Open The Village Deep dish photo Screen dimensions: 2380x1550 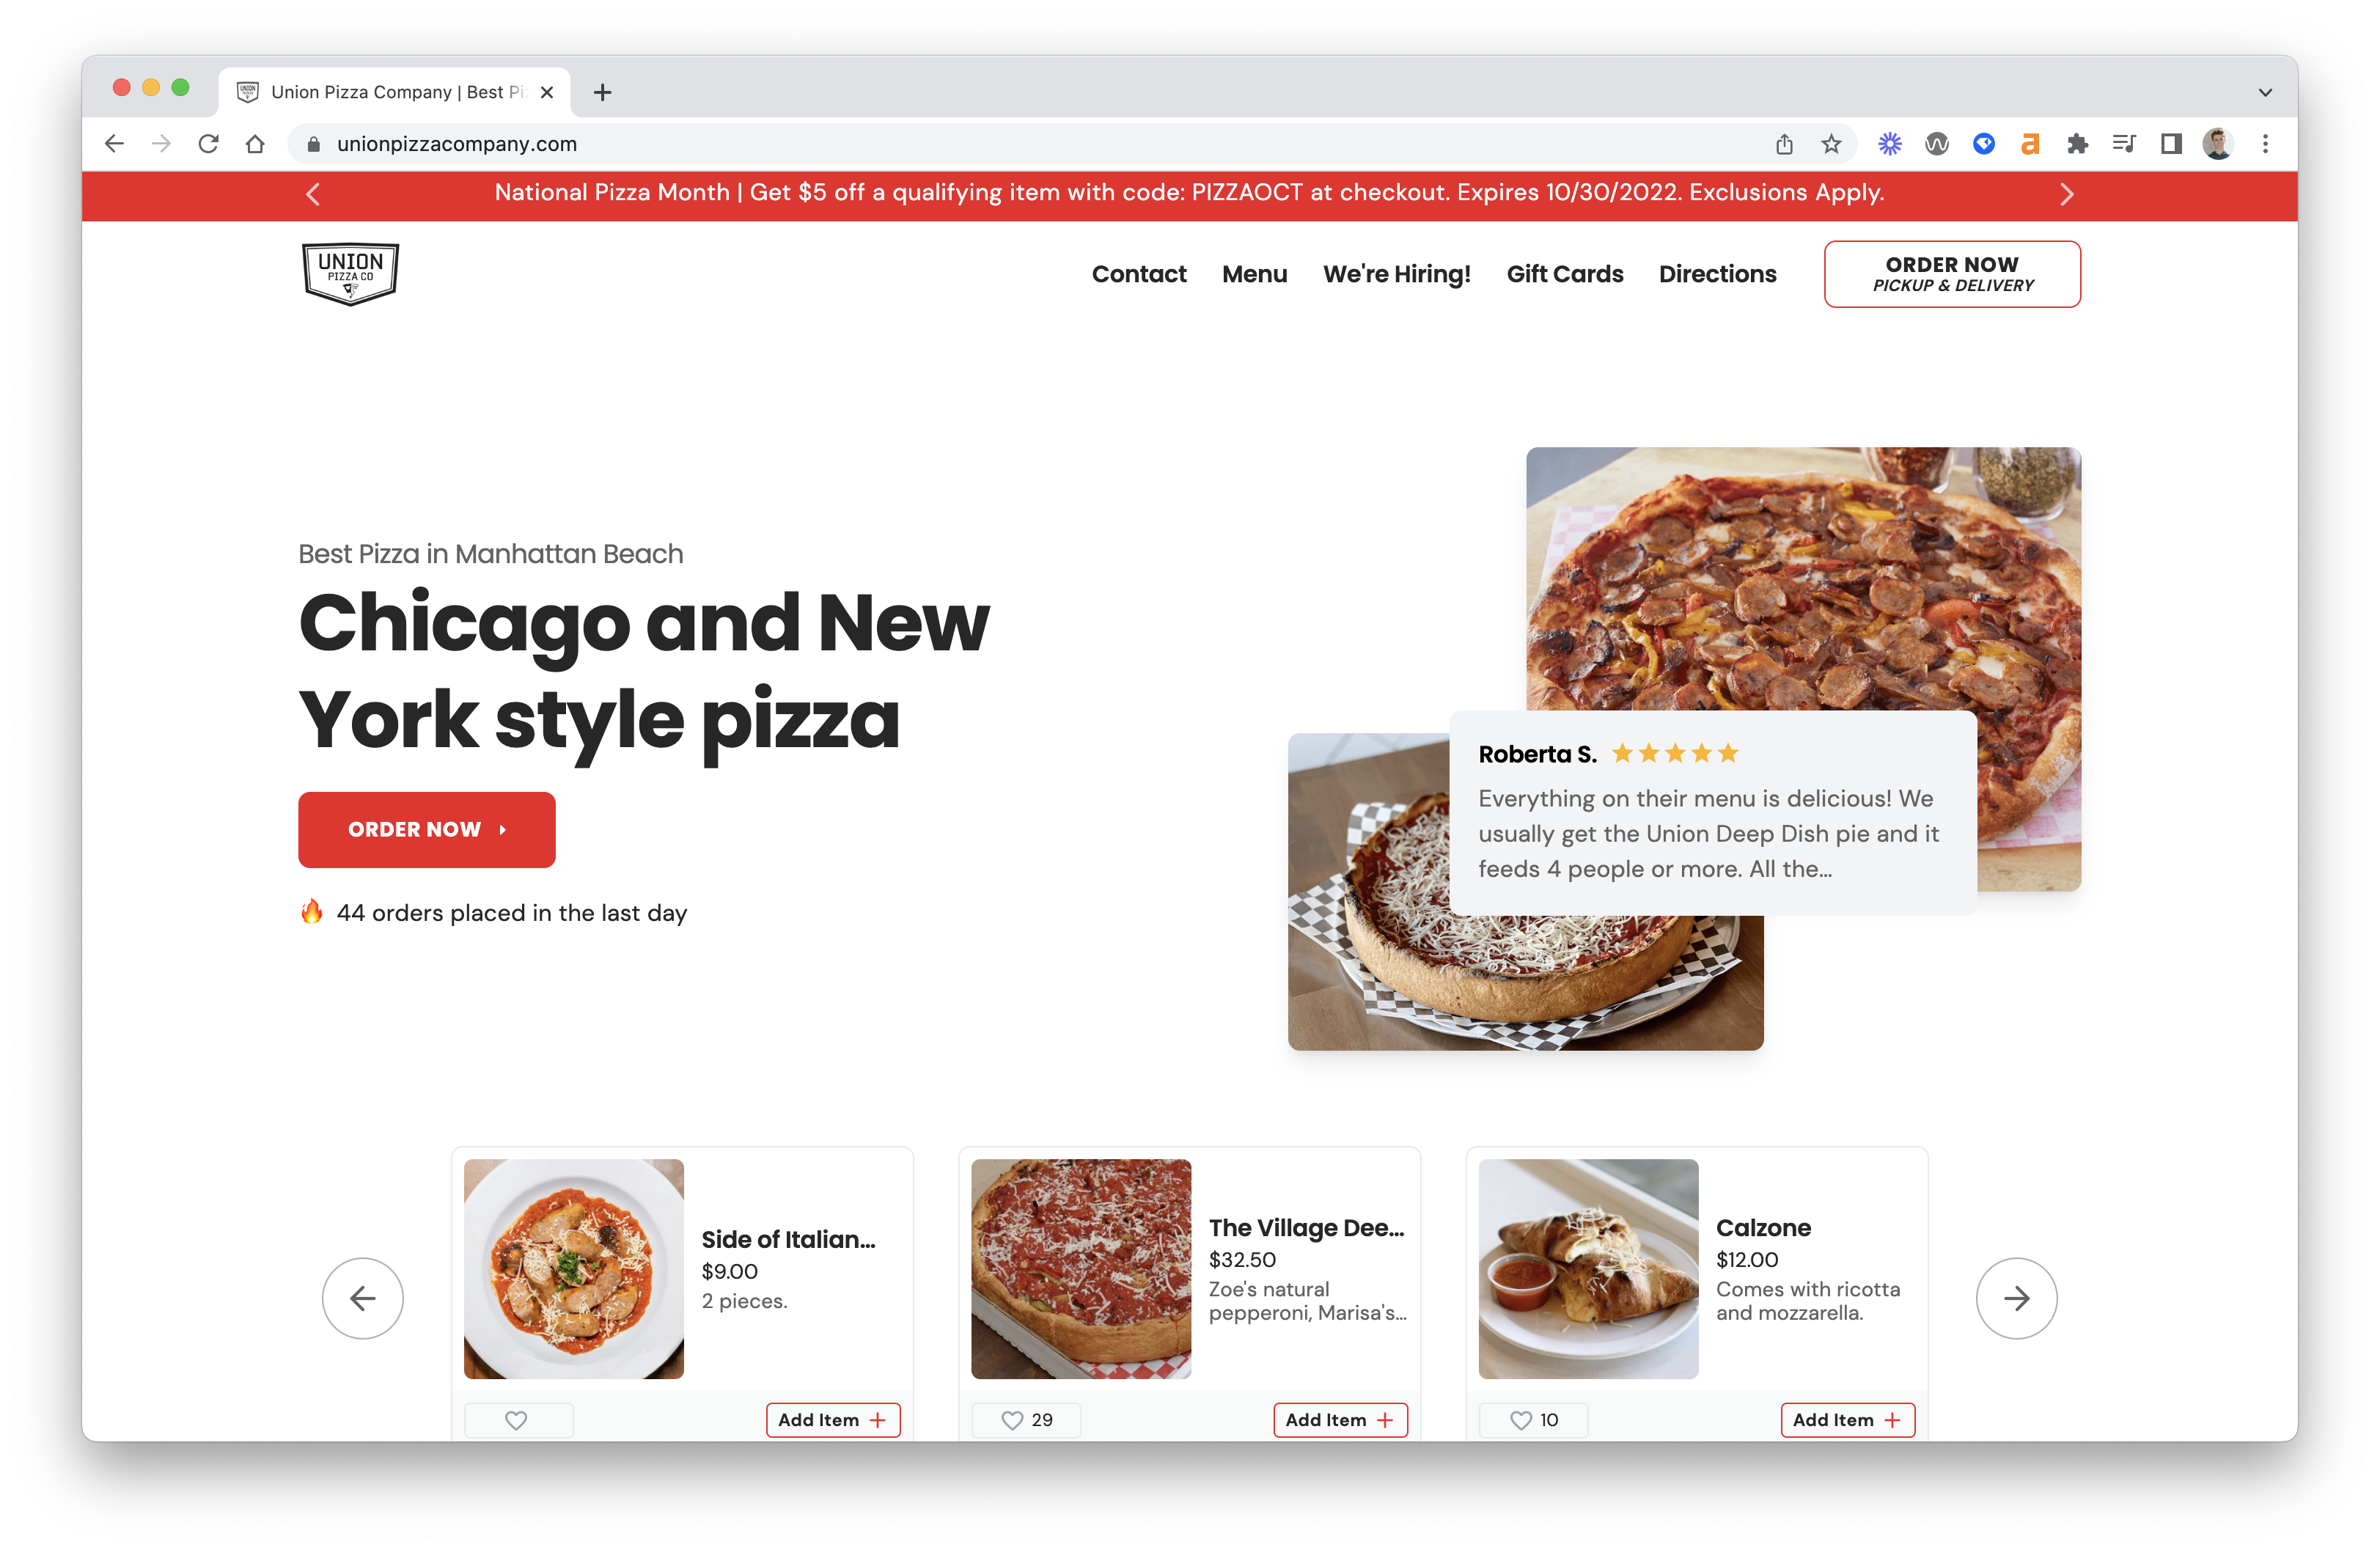[x=1080, y=1268]
